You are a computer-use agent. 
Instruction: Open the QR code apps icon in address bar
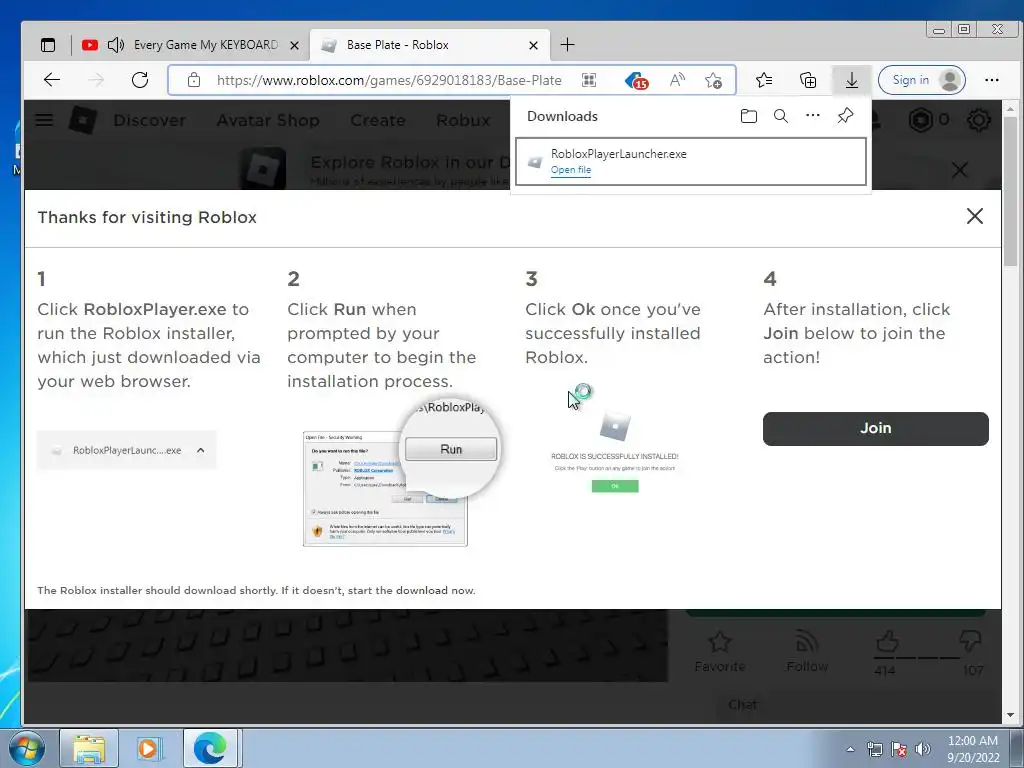coord(589,80)
